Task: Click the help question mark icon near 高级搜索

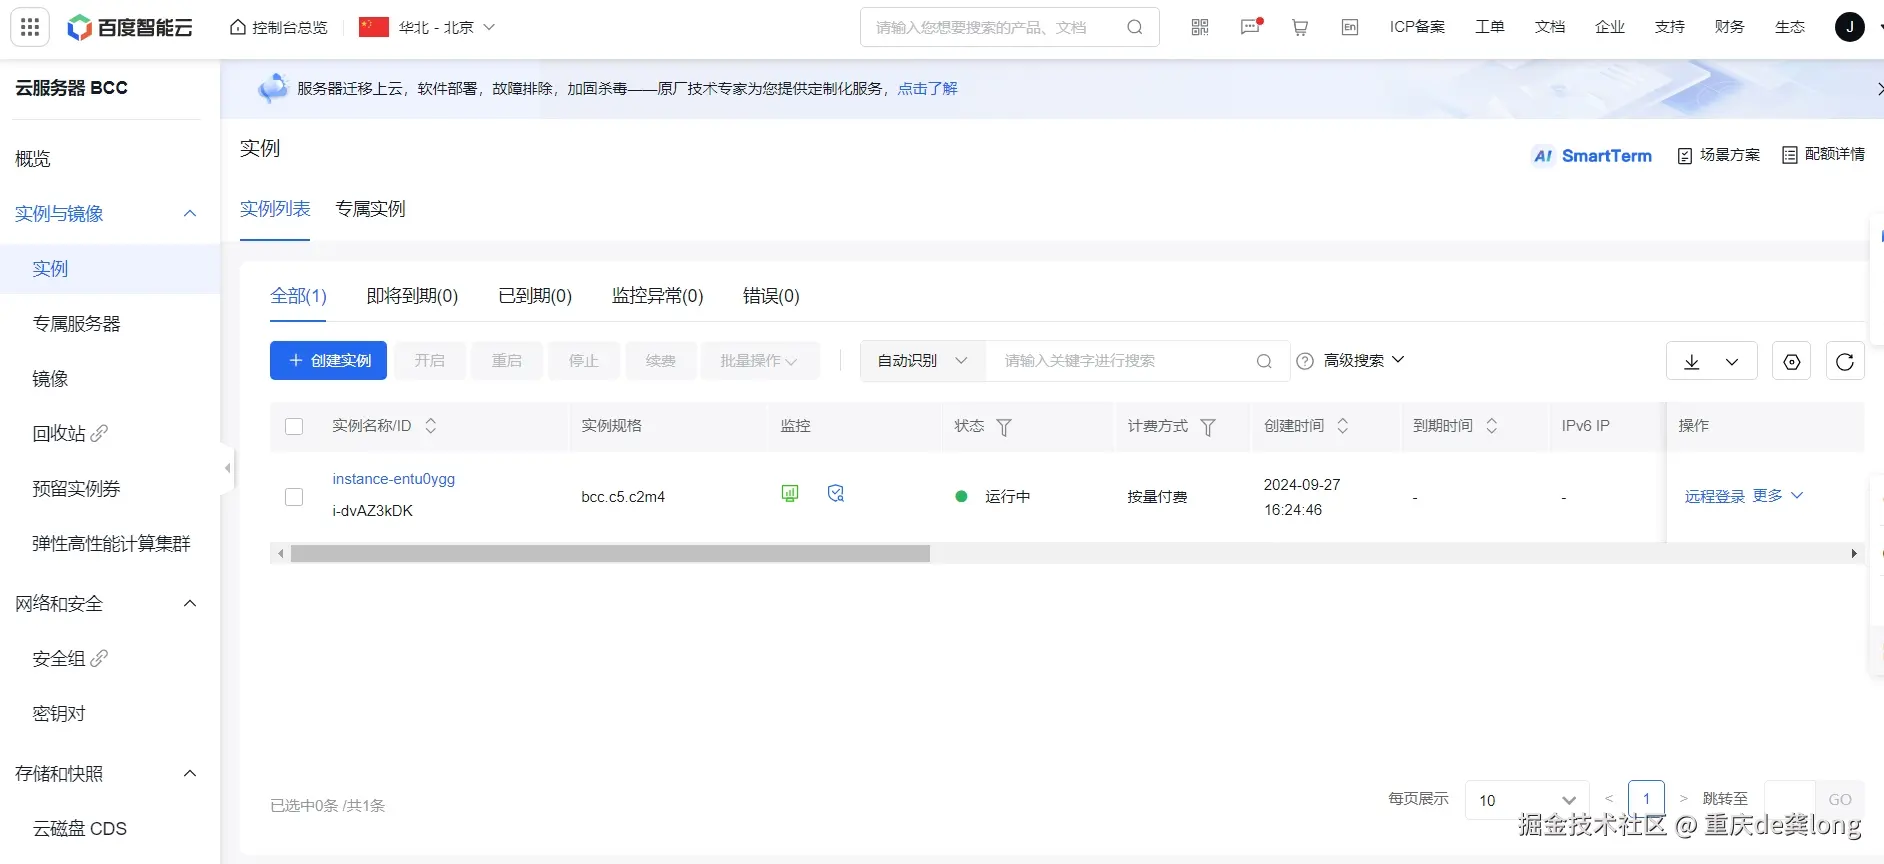Action: tap(1305, 361)
